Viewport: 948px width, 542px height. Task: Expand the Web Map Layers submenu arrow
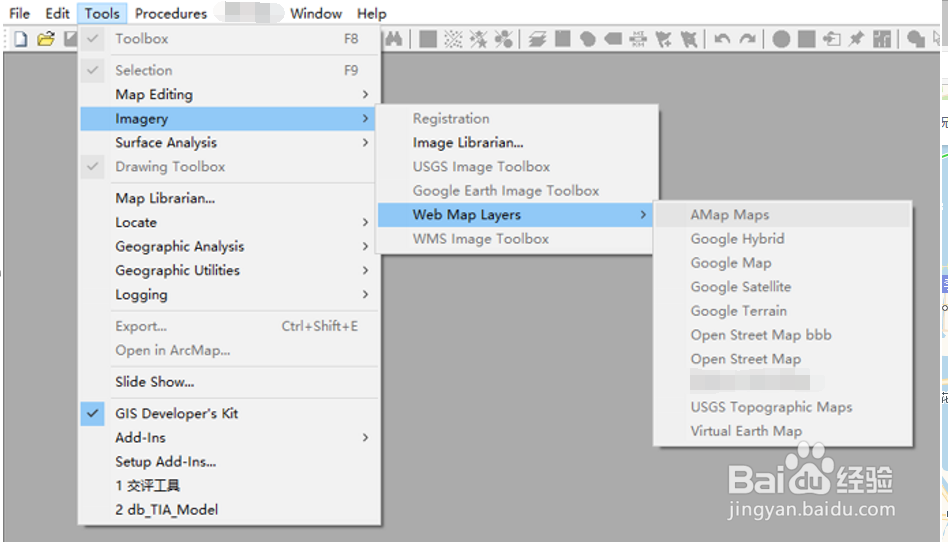tap(643, 215)
